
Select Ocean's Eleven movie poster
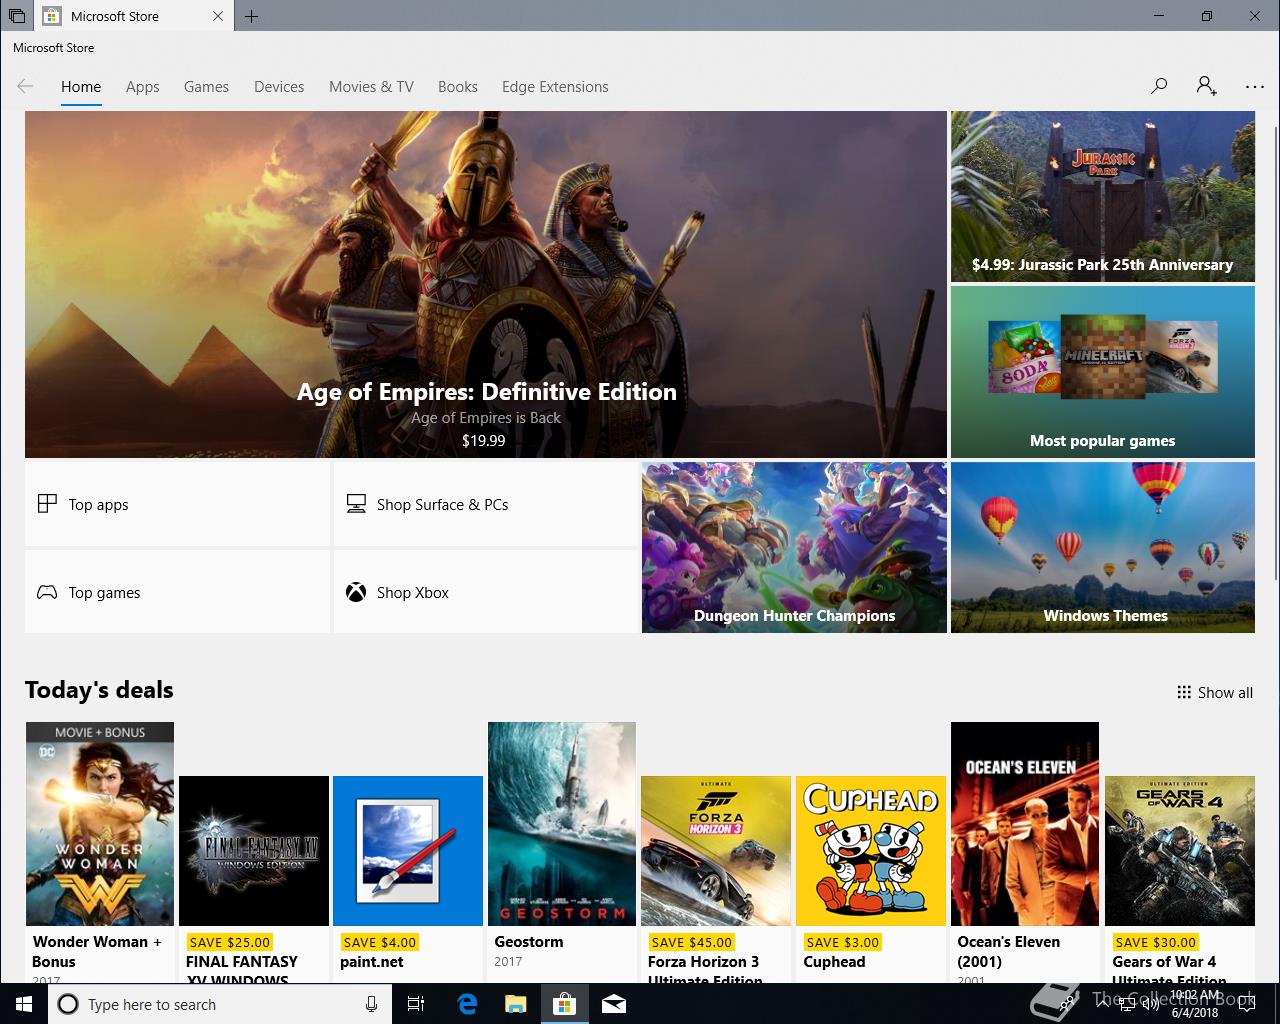1025,824
